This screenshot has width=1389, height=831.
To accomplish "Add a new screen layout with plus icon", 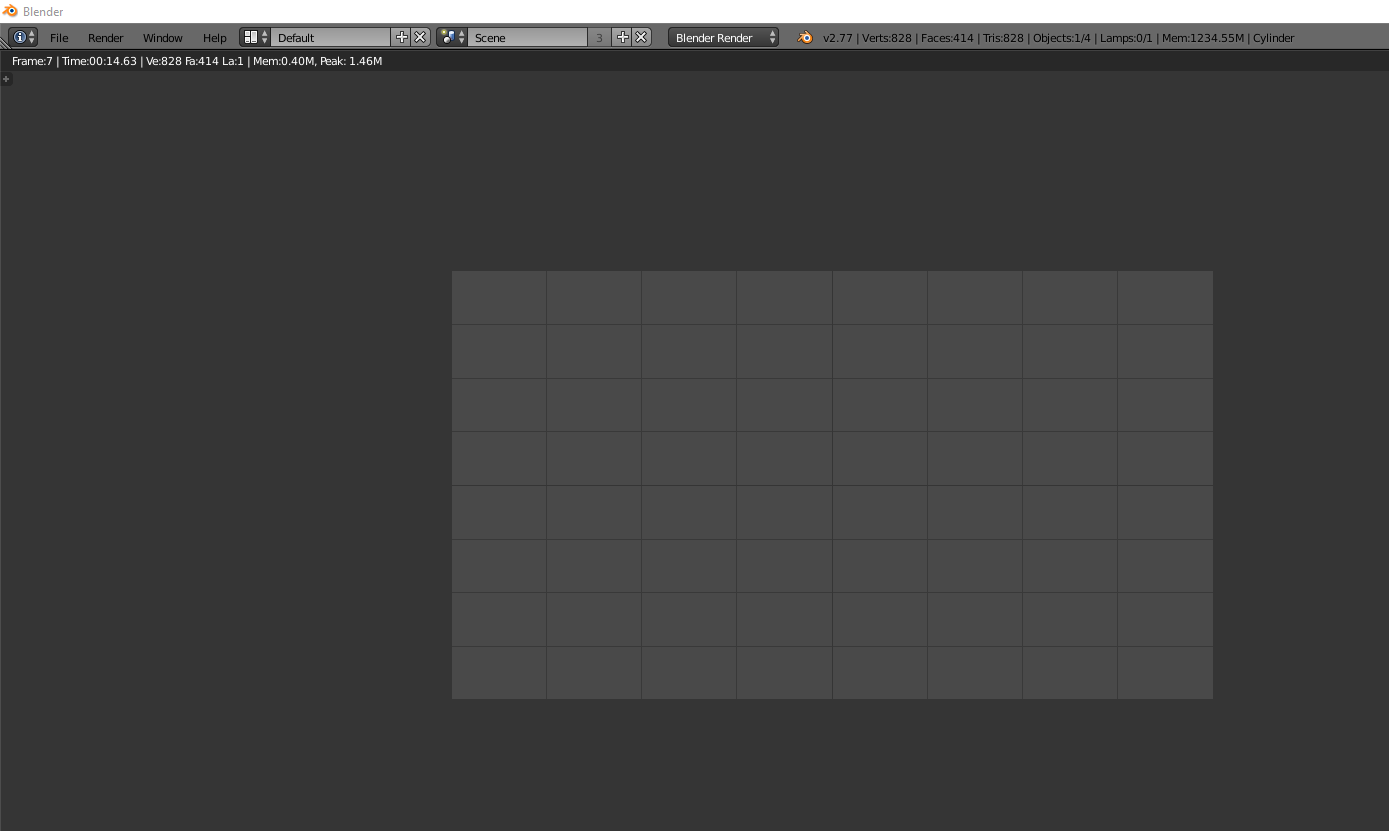I will point(401,37).
